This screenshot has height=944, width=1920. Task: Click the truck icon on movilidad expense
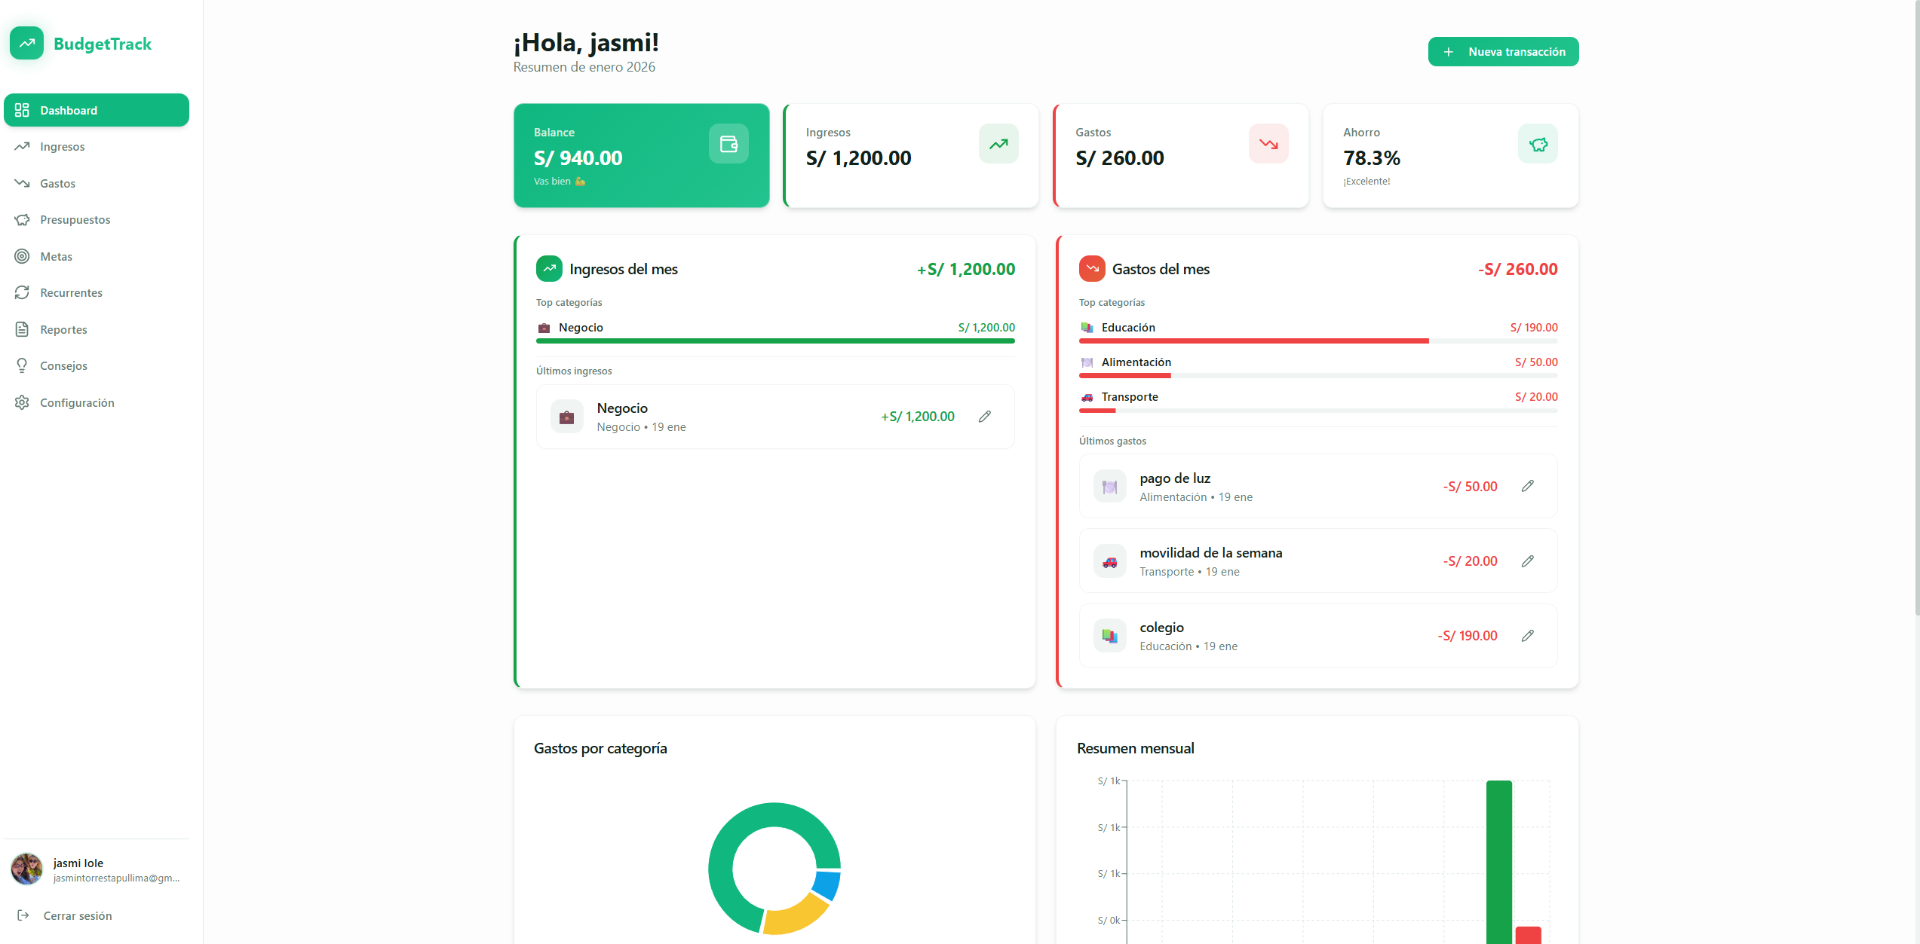click(x=1109, y=561)
